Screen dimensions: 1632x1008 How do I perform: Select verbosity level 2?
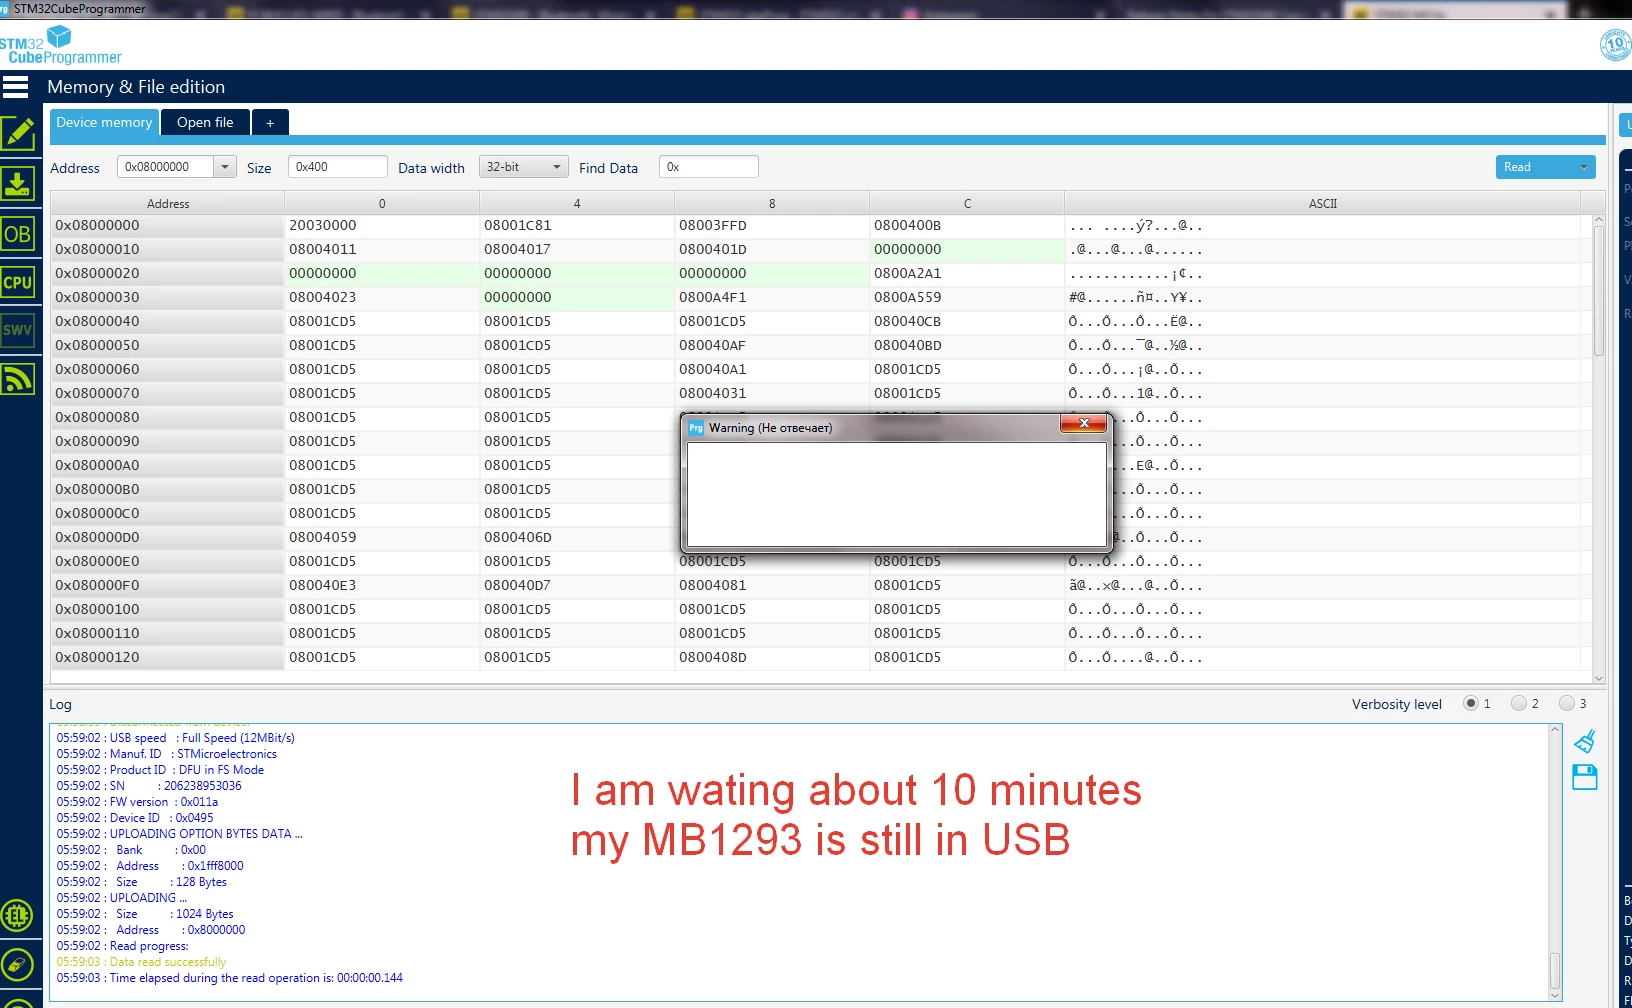(x=1519, y=703)
